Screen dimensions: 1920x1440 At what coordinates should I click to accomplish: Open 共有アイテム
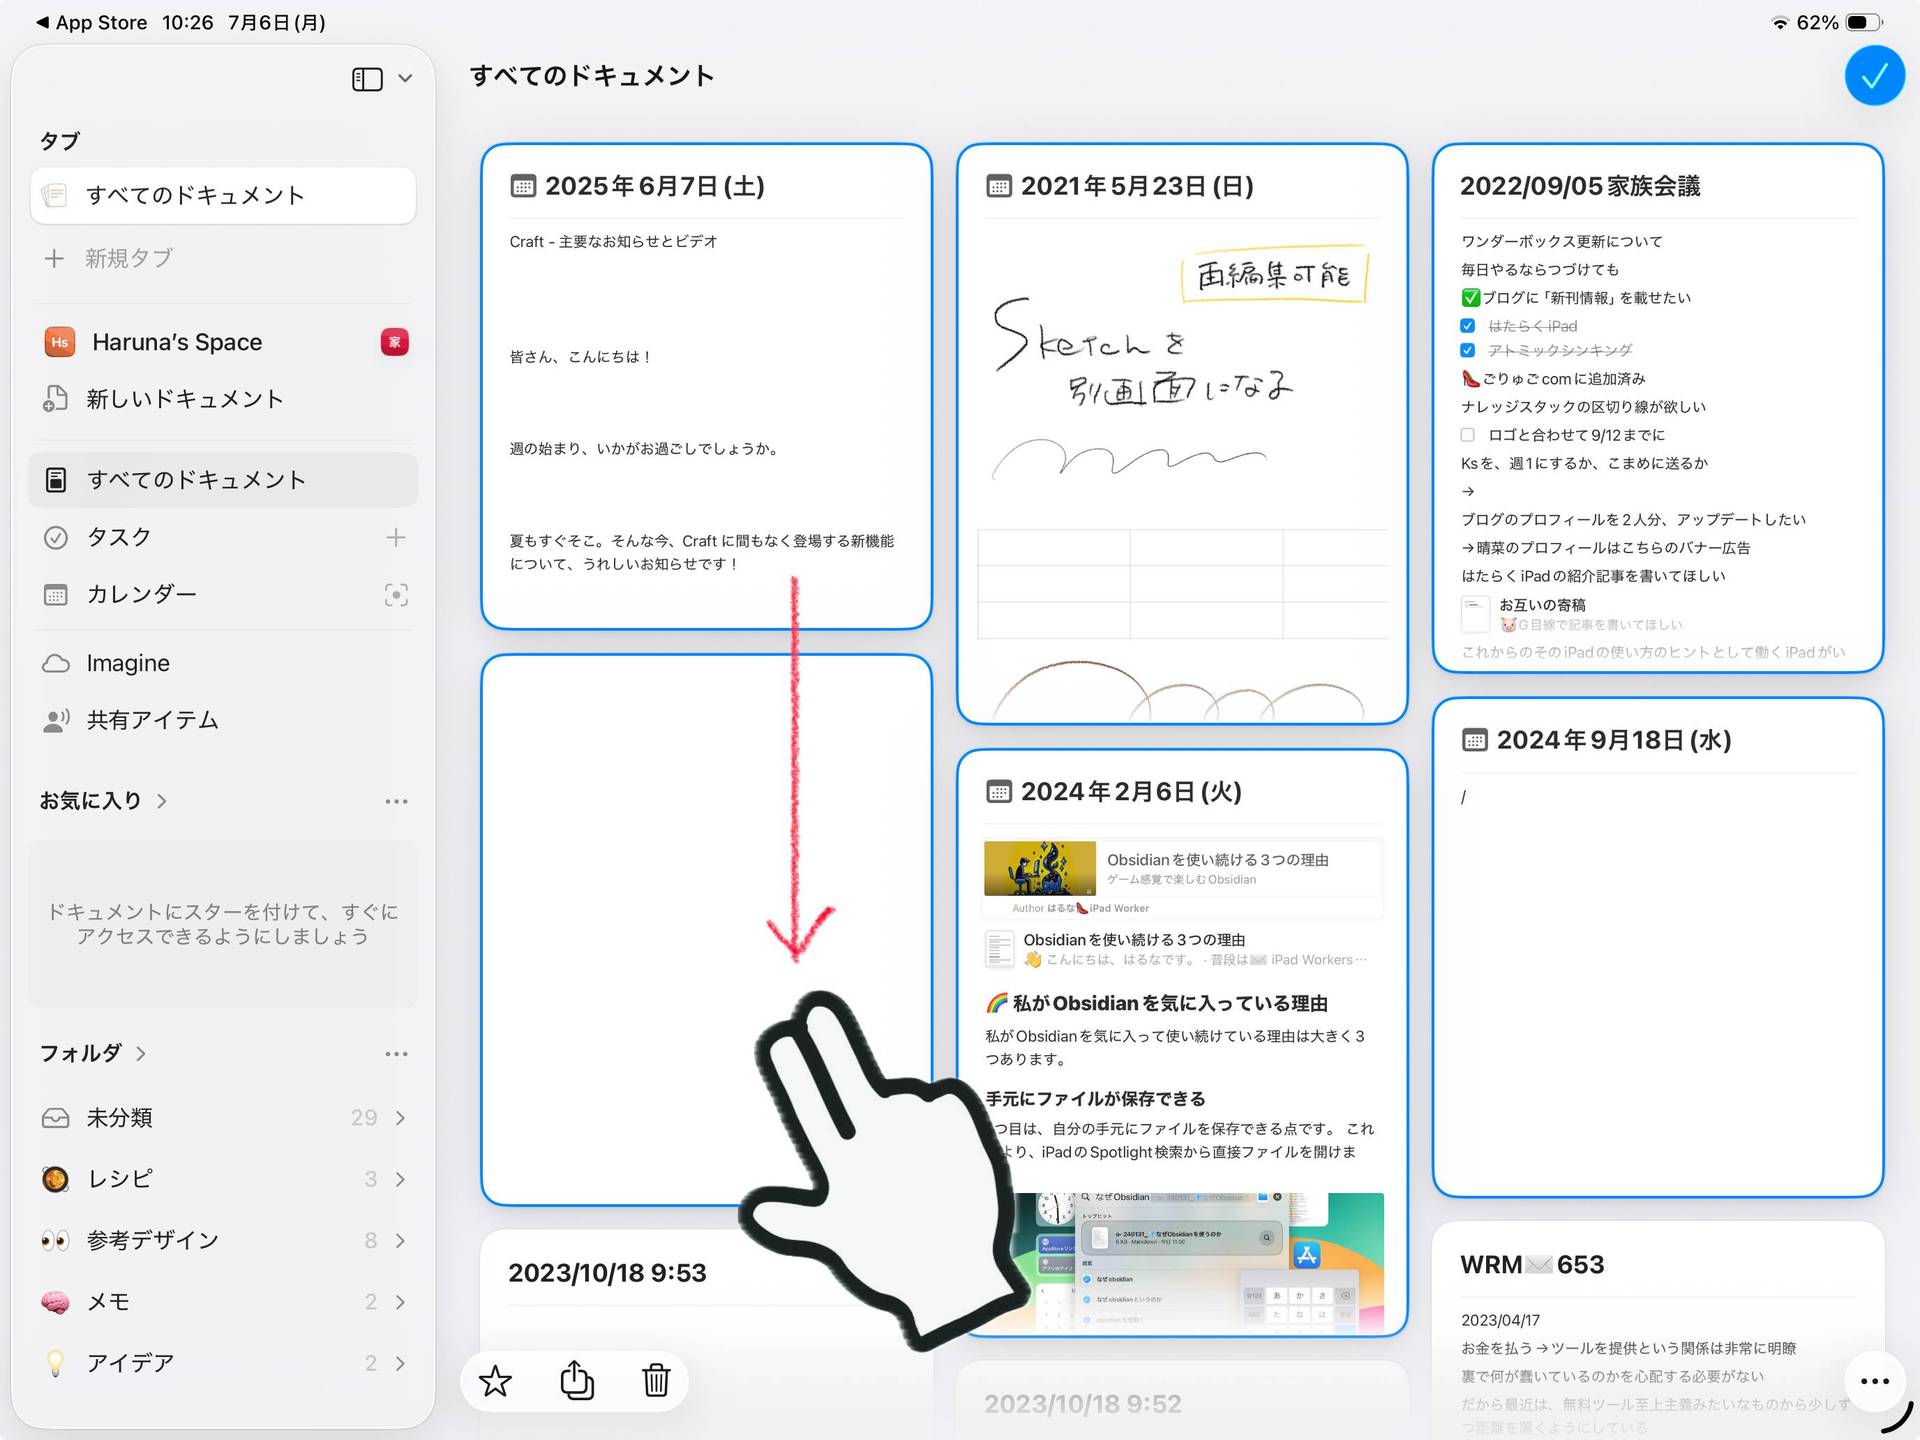click(x=224, y=720)
